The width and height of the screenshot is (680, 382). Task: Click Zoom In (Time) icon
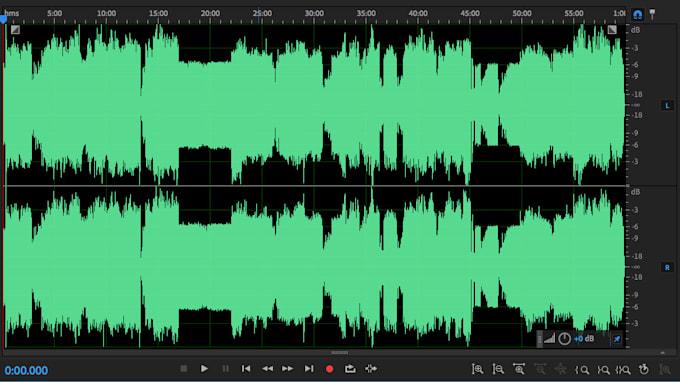519,369
